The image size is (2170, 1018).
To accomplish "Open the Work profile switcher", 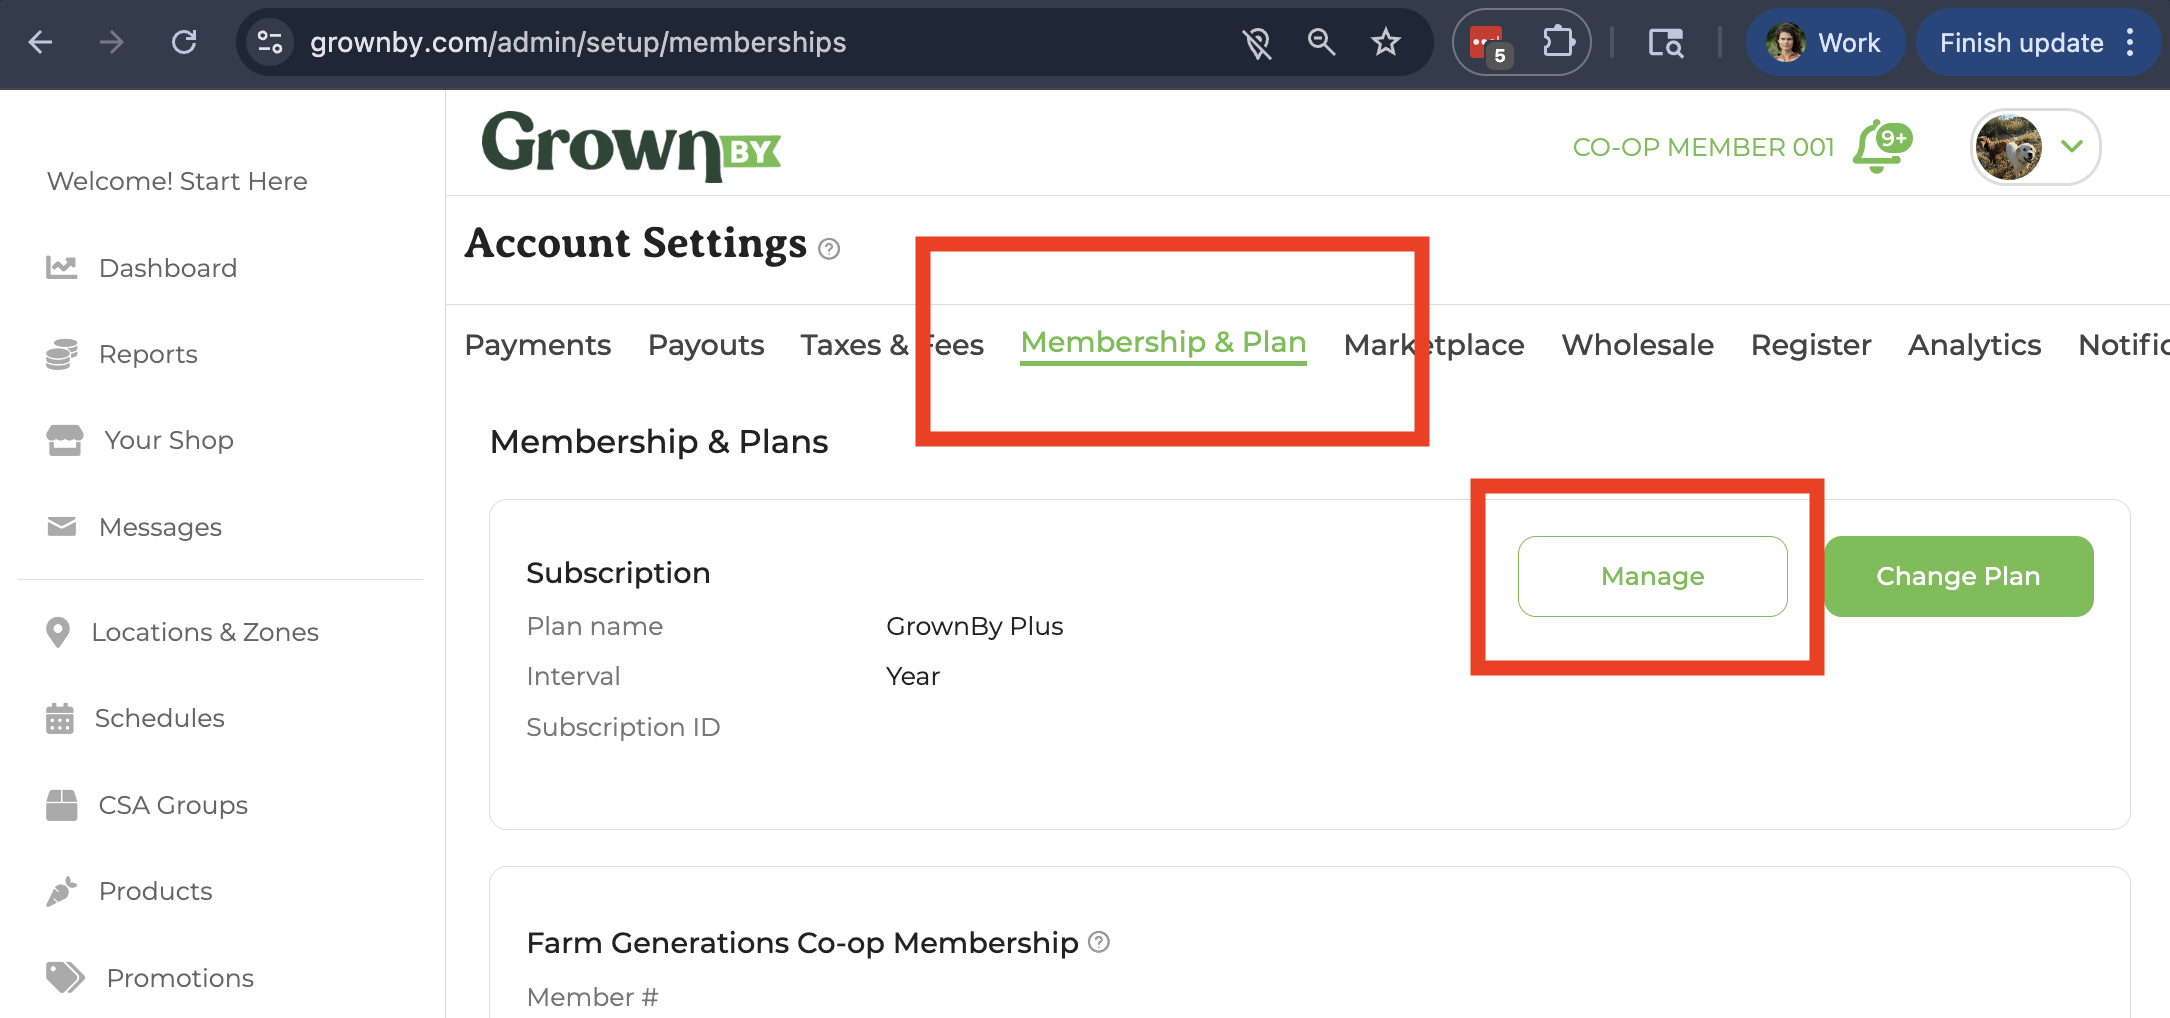I will tap(1825, 42).
